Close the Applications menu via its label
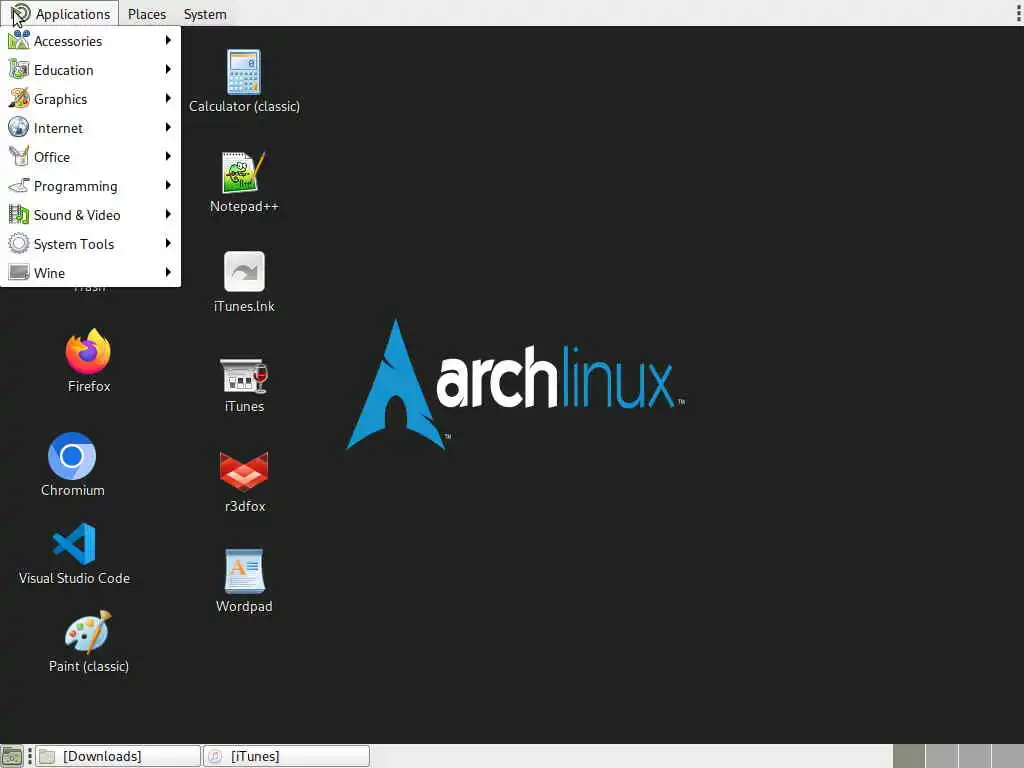The height and width of the screenshot is (768, 1024). 72,14
